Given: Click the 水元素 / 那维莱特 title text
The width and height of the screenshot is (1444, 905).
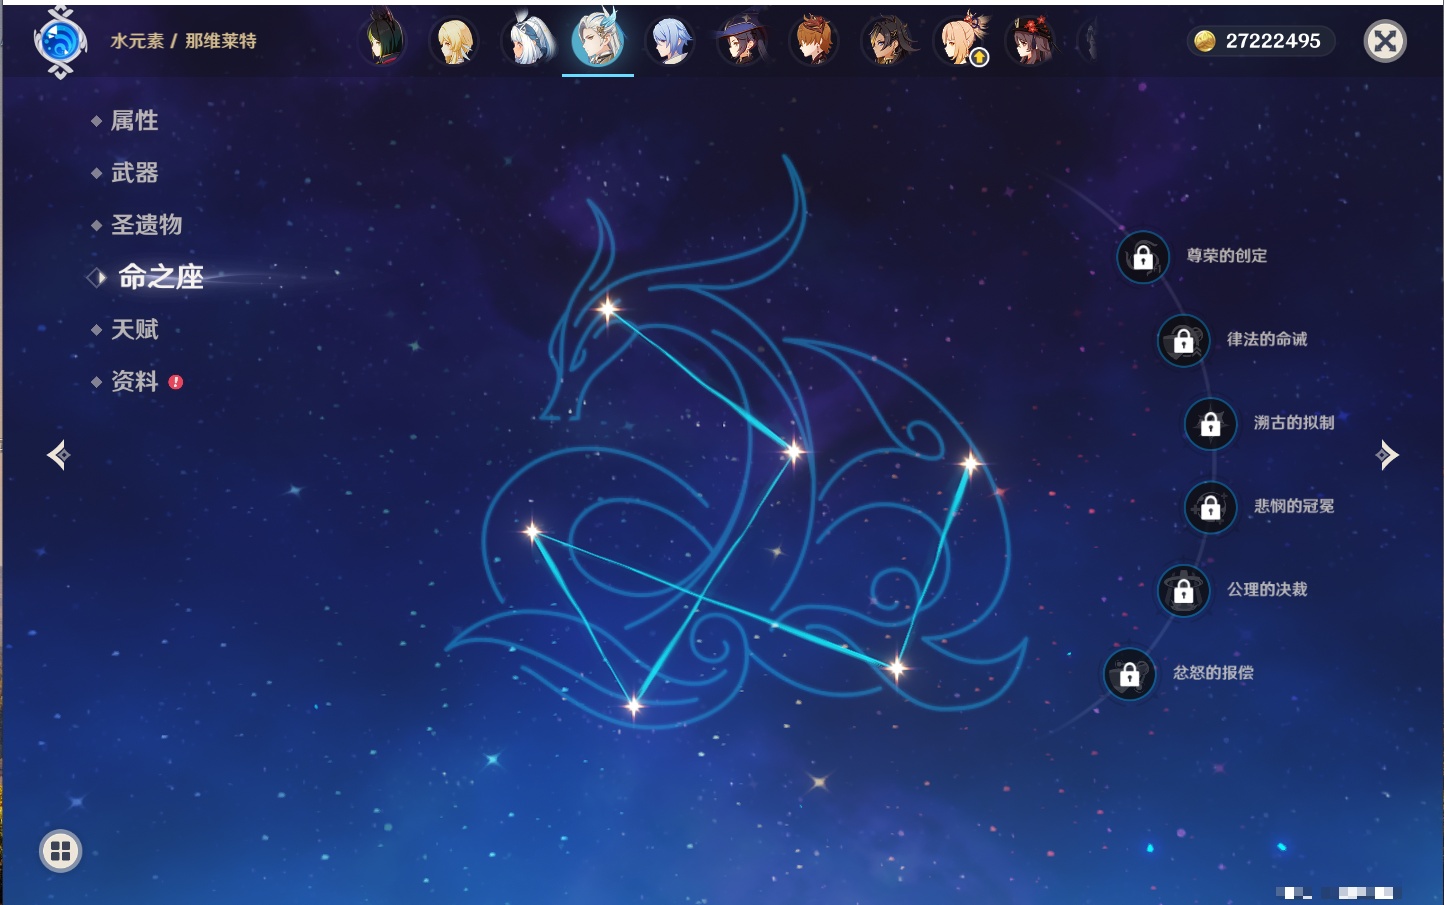Looking at the screenshot, I should (183, 41).
